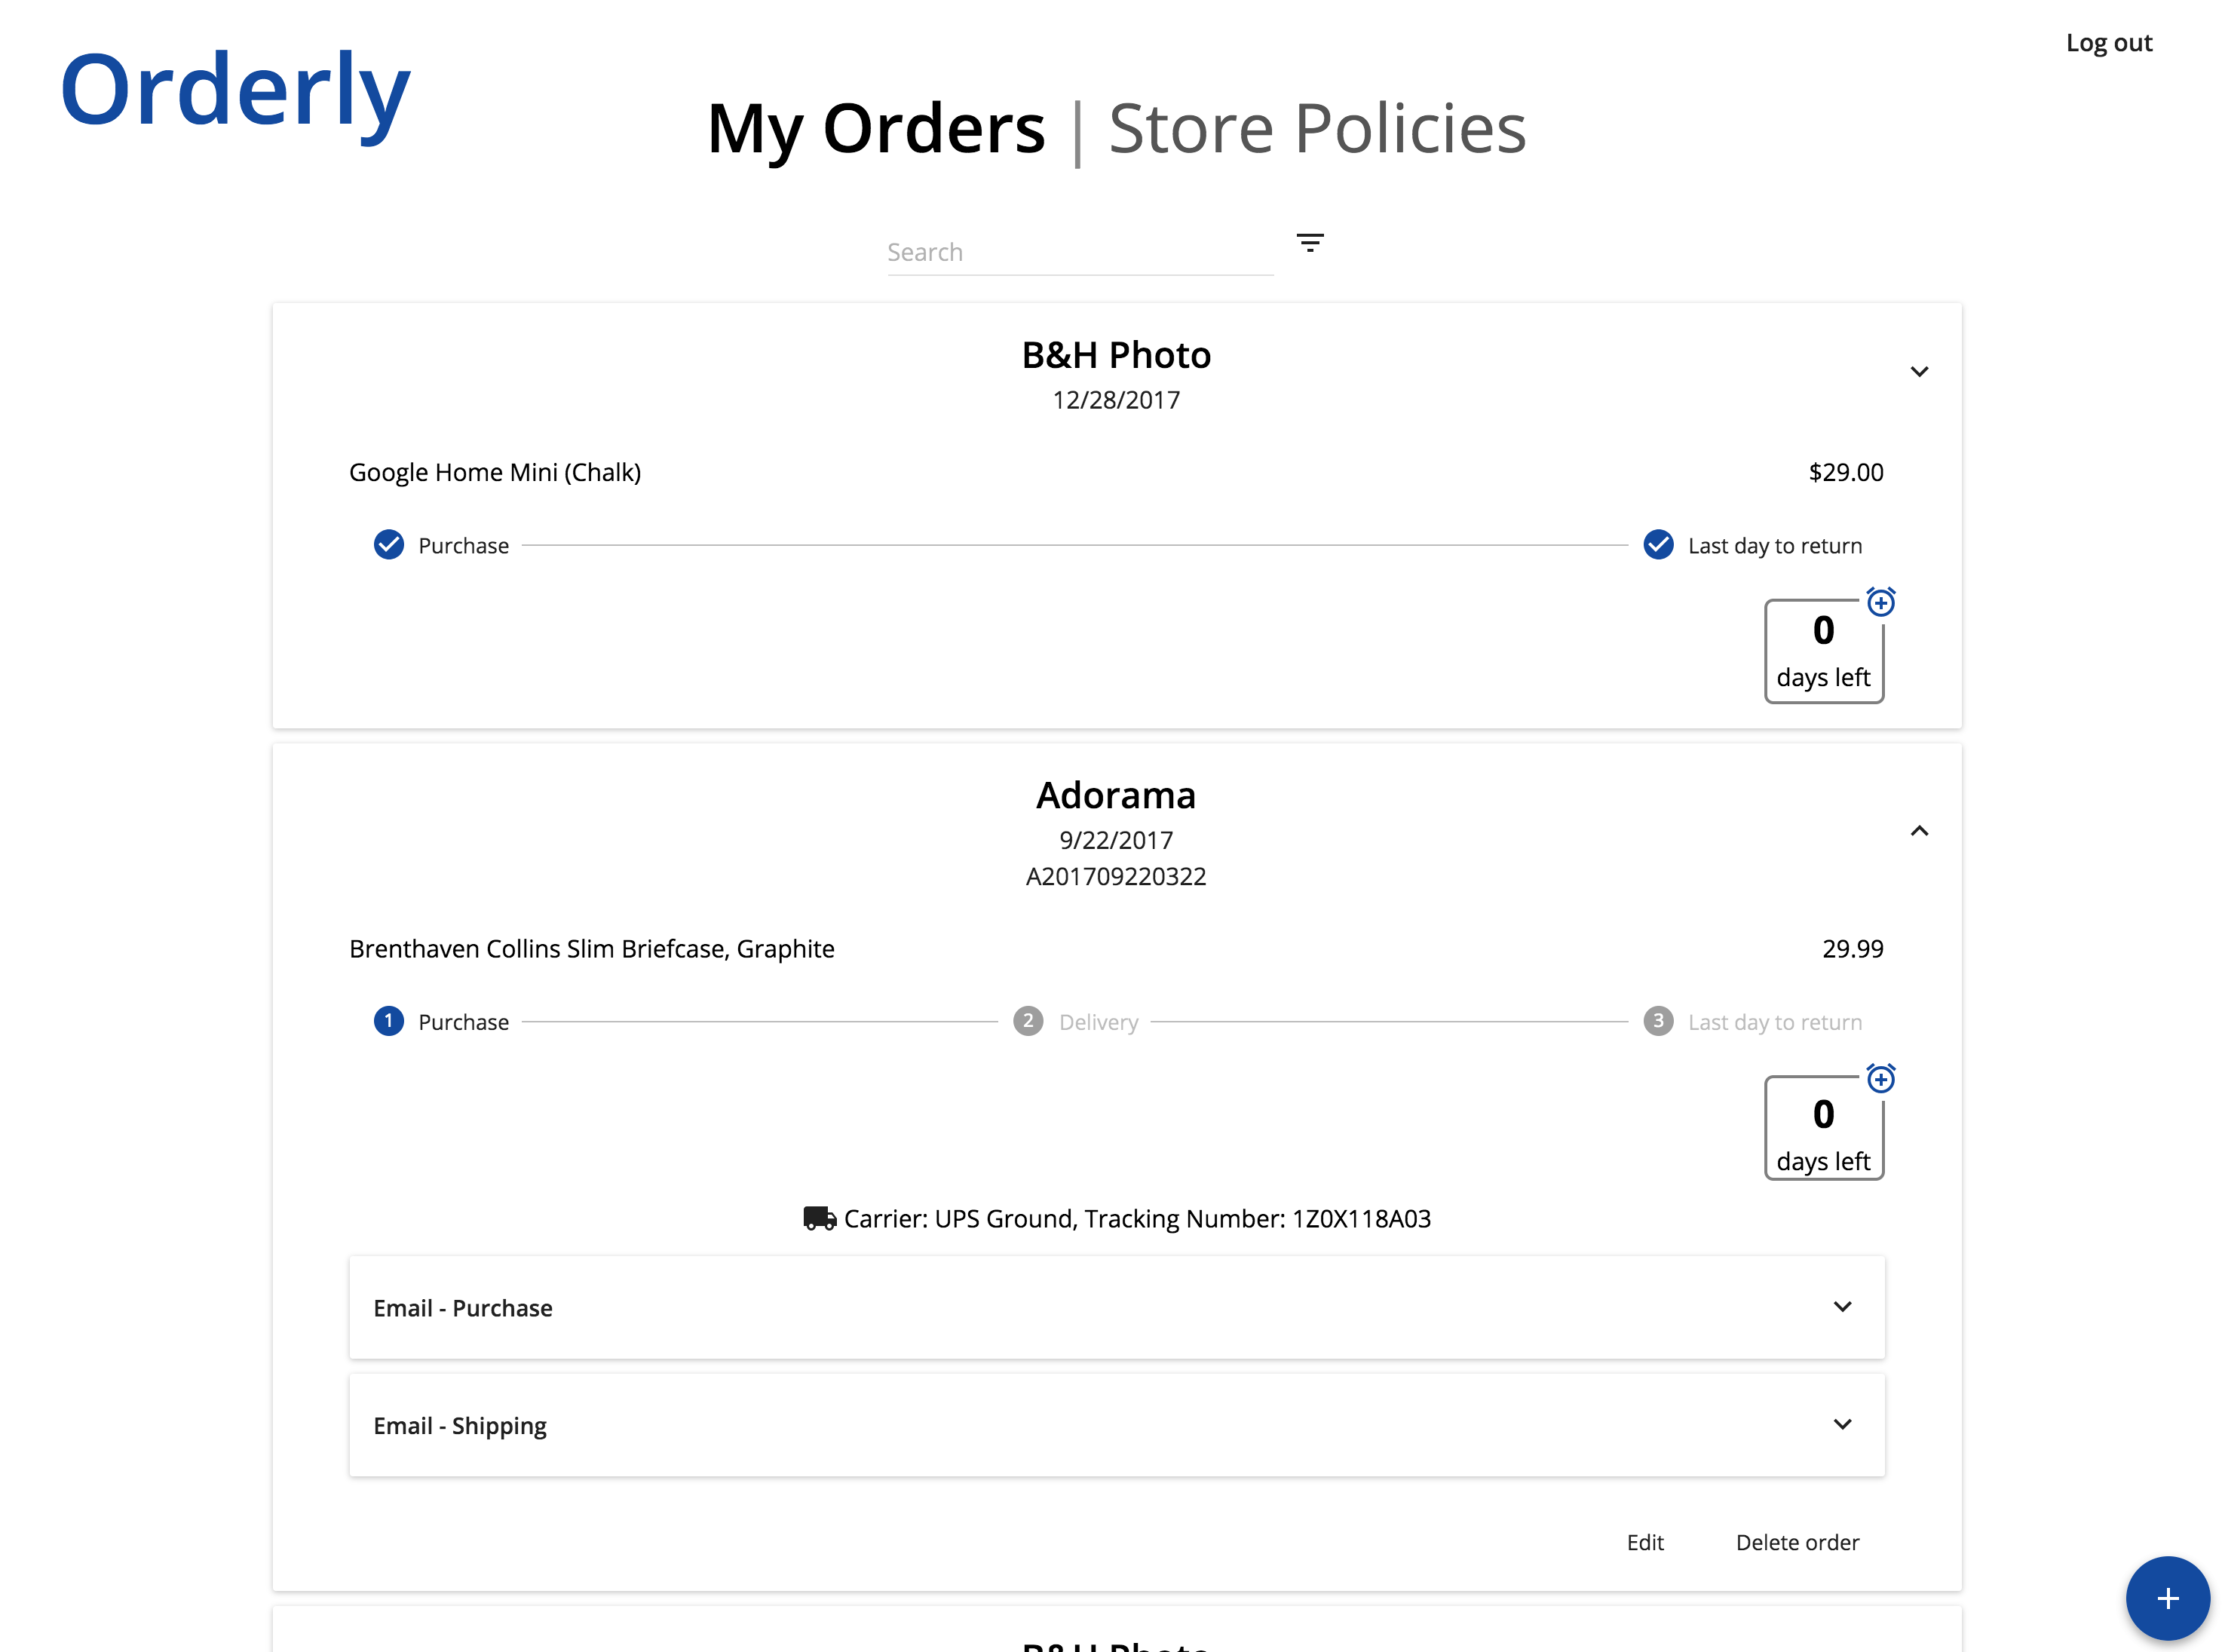
Task: Click the 12/28/2017 order date
Action: click(x=1115, y=400)
